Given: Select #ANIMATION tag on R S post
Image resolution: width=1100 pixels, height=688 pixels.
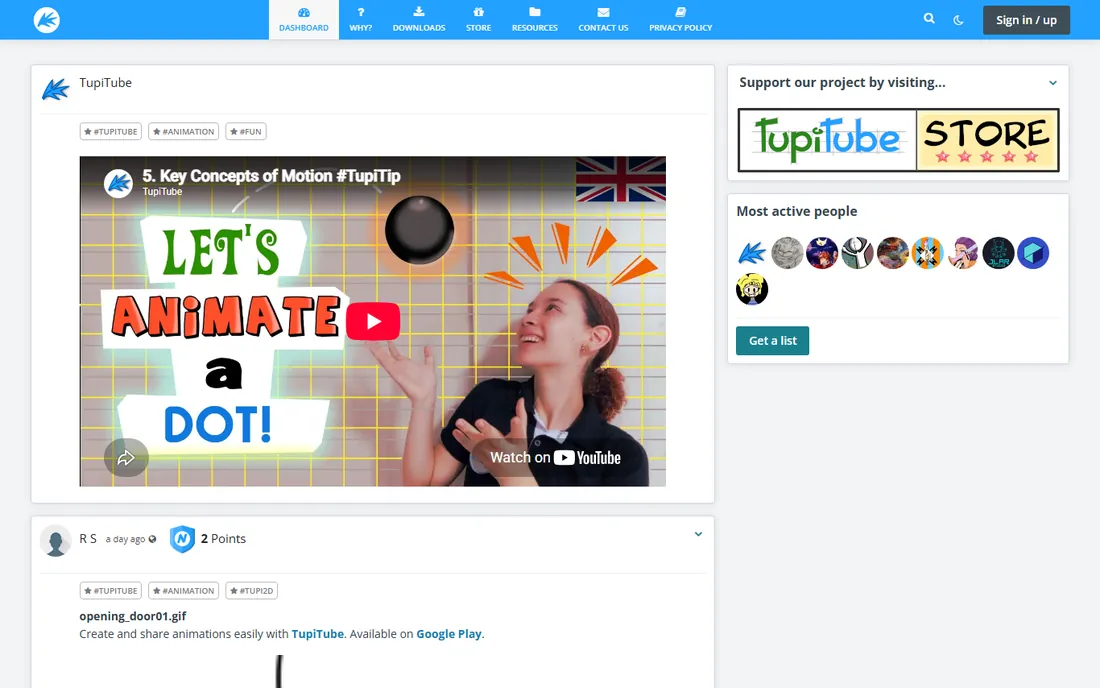Looking at the screenshot, I should tap(184, 591).
